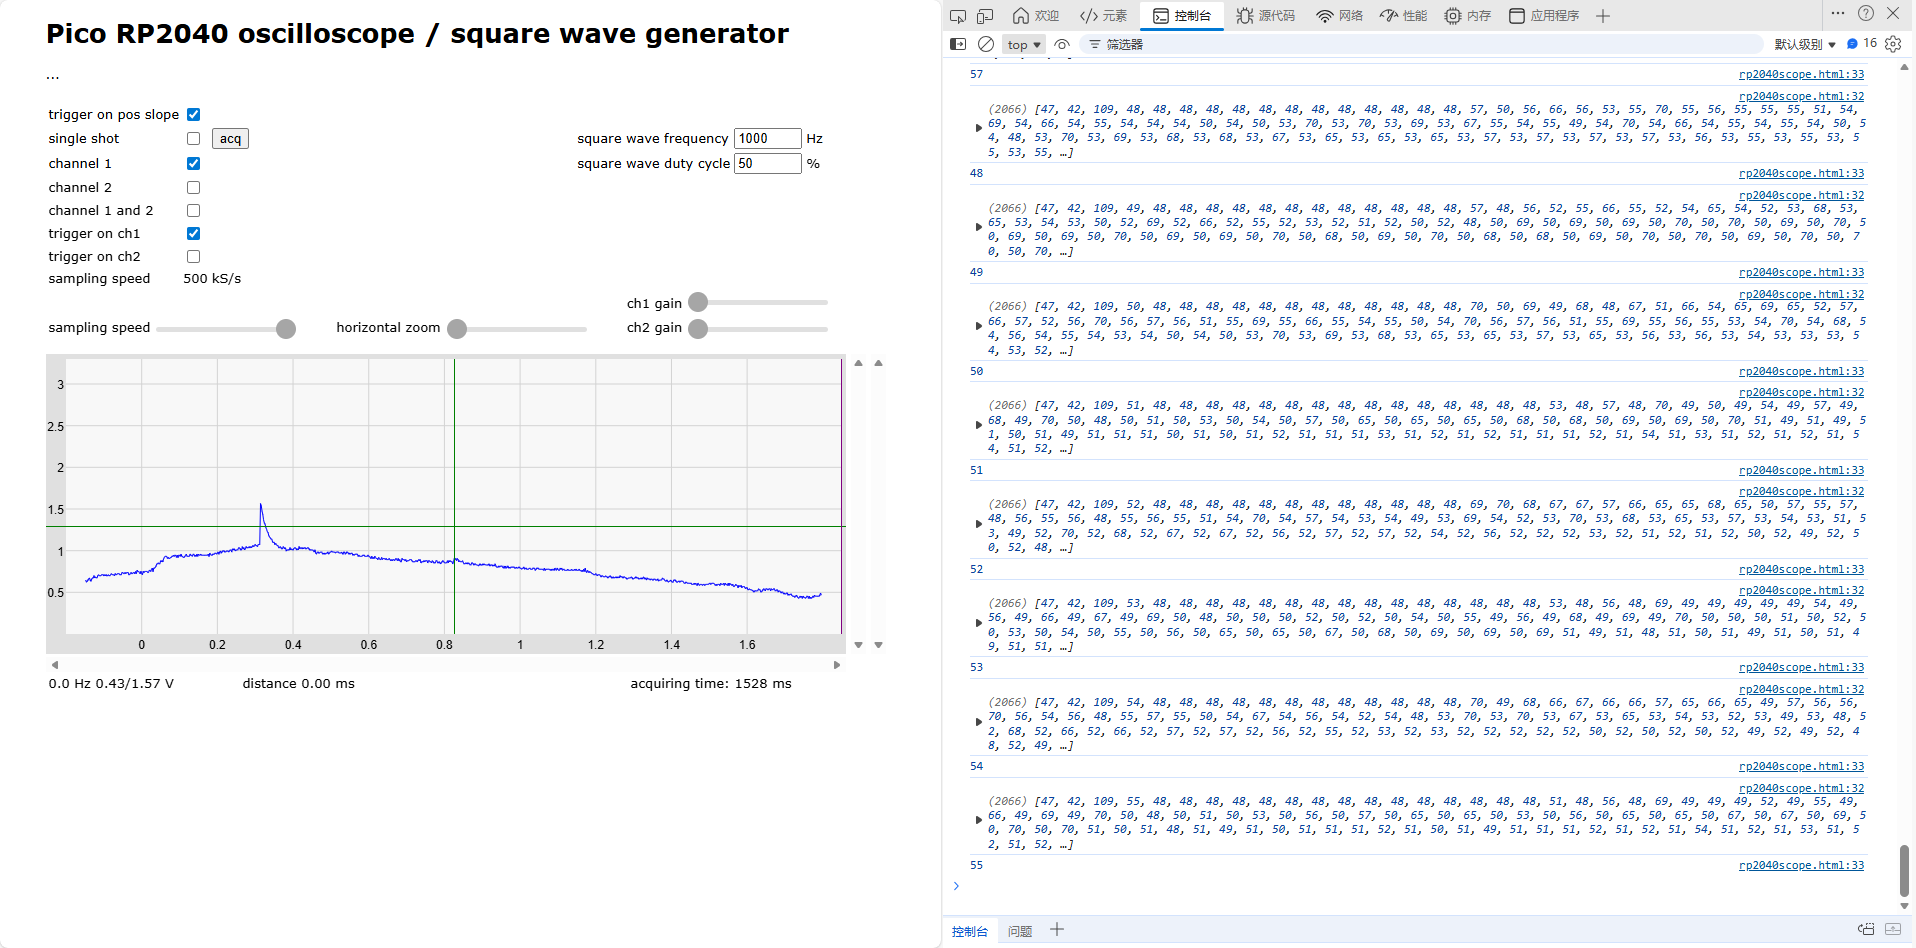1916x948 pixels.
Task: Click plus icon in bottom drawer tabs
Action: (1057, 930)
